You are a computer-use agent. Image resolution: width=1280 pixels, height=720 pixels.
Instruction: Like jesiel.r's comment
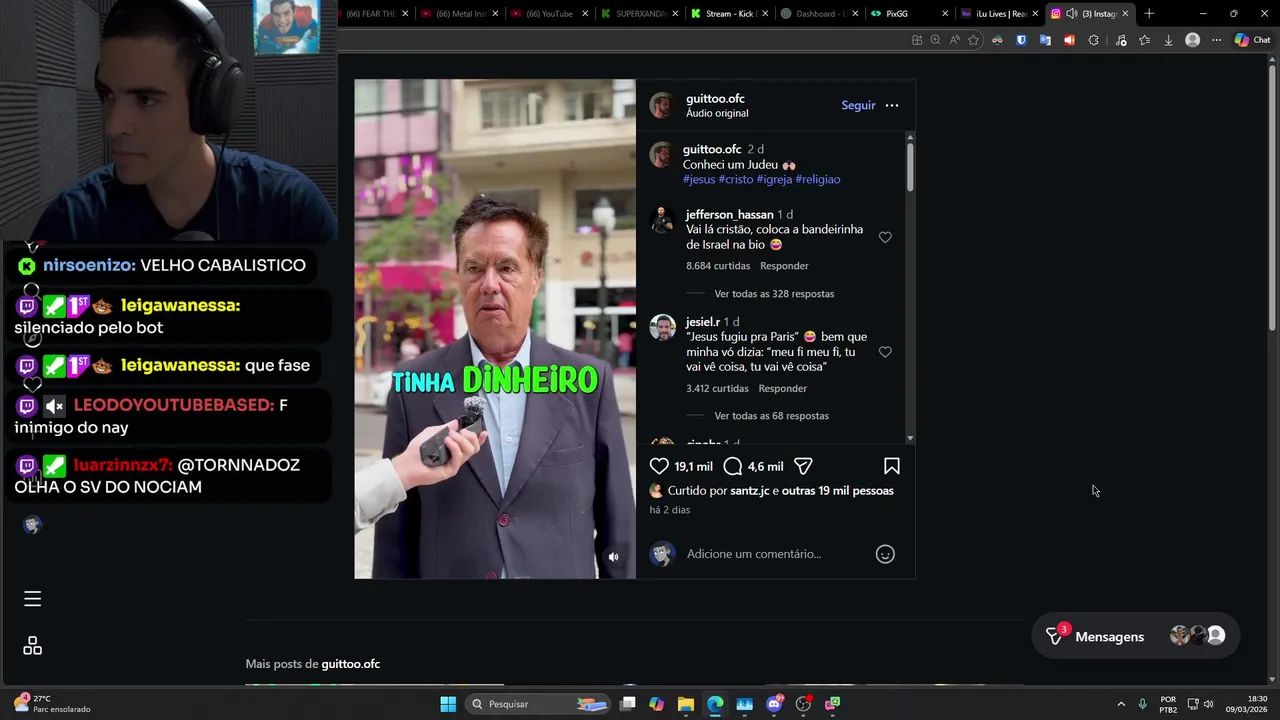[885, 352]
